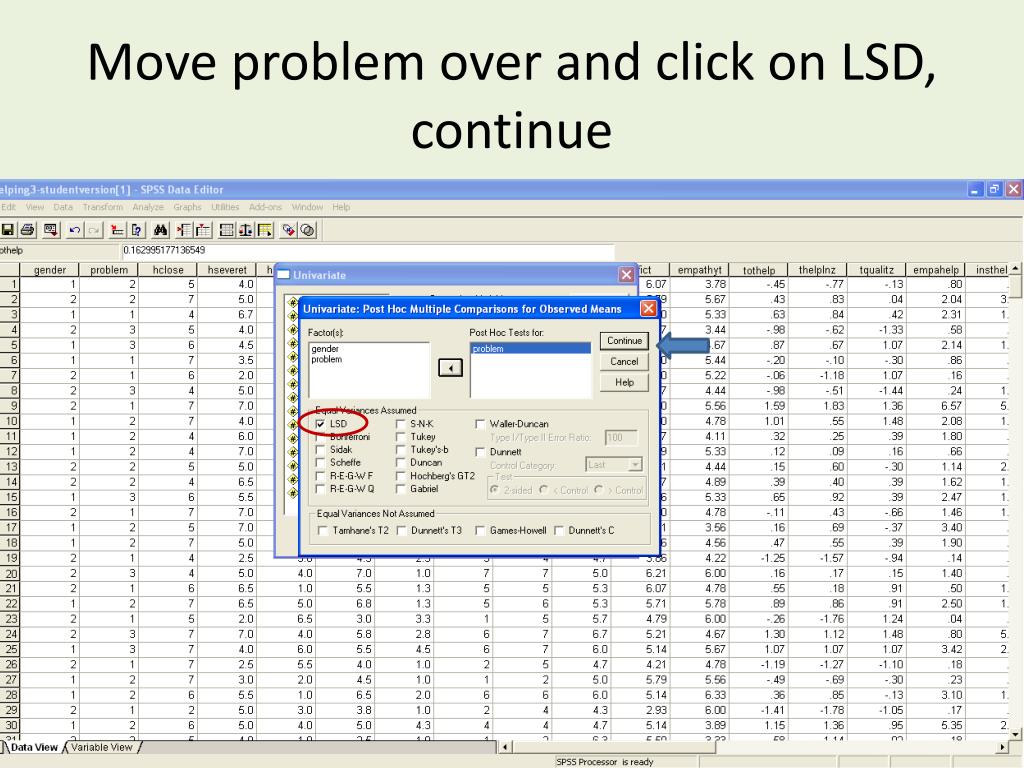Viewport: 1024px width, 768px height.
Task: Click the Insert Variable toolbar icon
Action: tap(203, 230)
